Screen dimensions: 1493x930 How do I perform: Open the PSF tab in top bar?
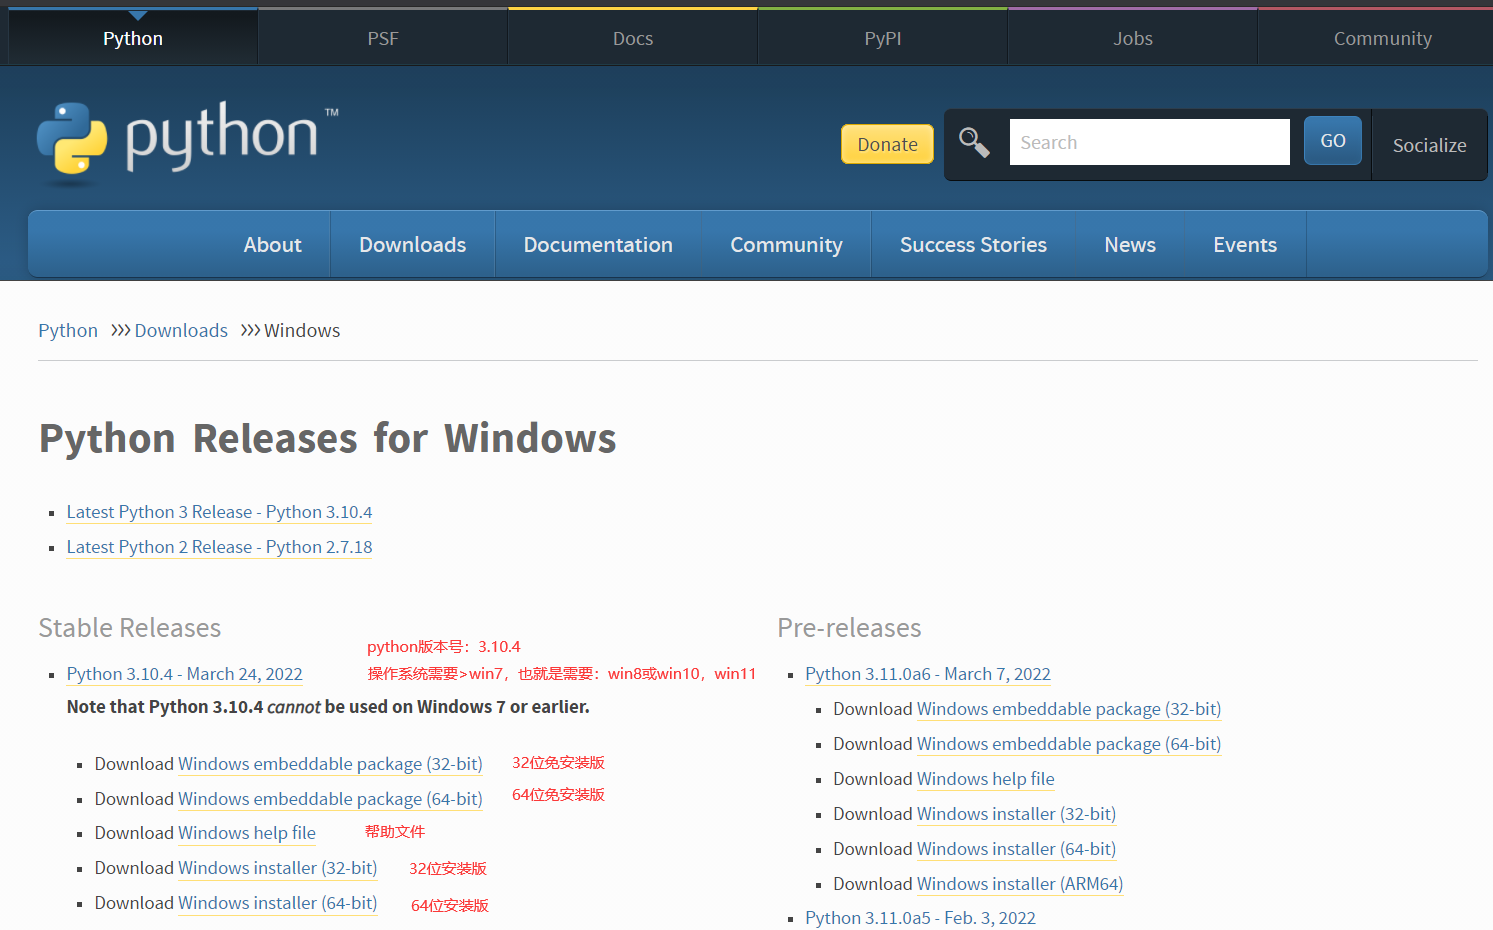pos(383,38)
